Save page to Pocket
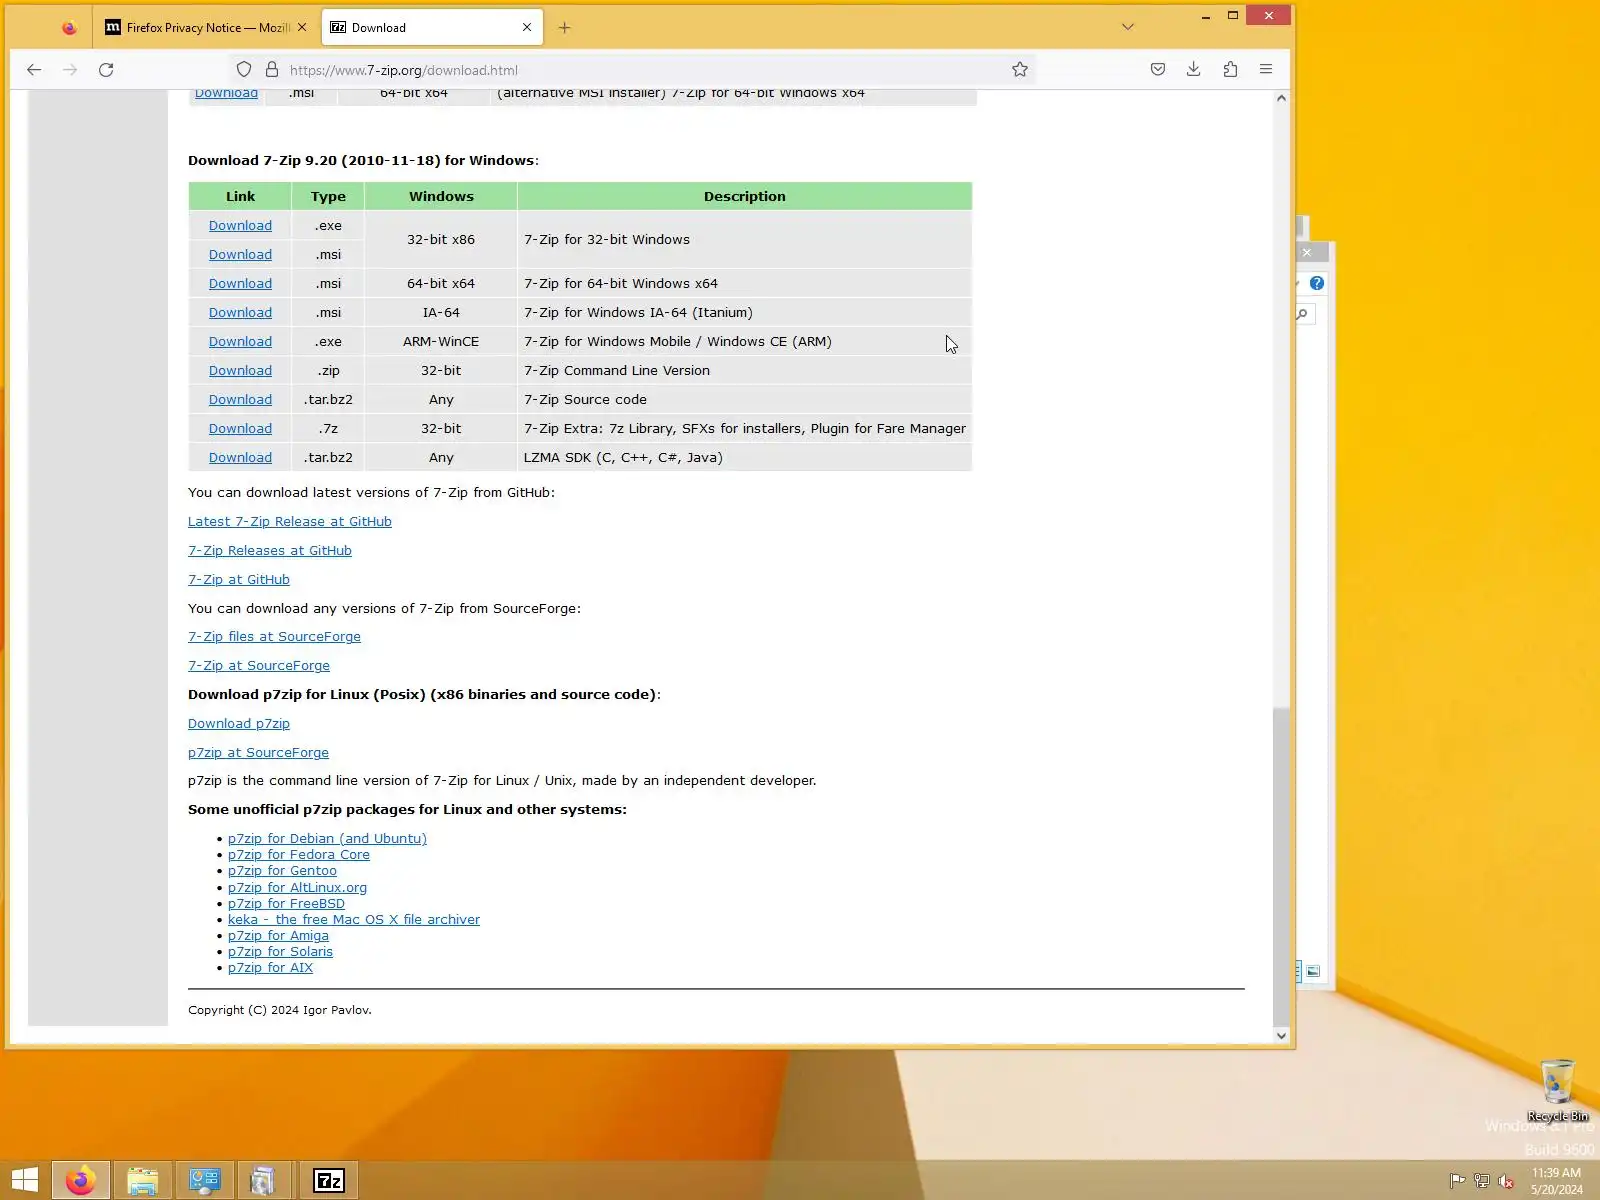 point(1158,70)
